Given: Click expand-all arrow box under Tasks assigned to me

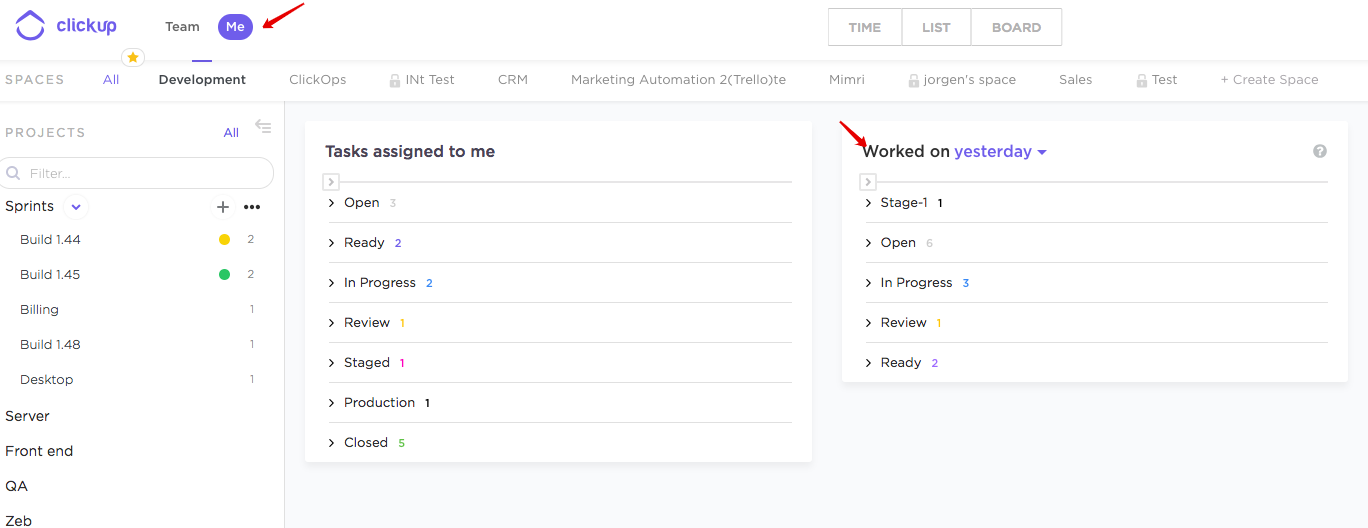Looking at the screenshot, I should pyautogui.click(x=332, y=182).
